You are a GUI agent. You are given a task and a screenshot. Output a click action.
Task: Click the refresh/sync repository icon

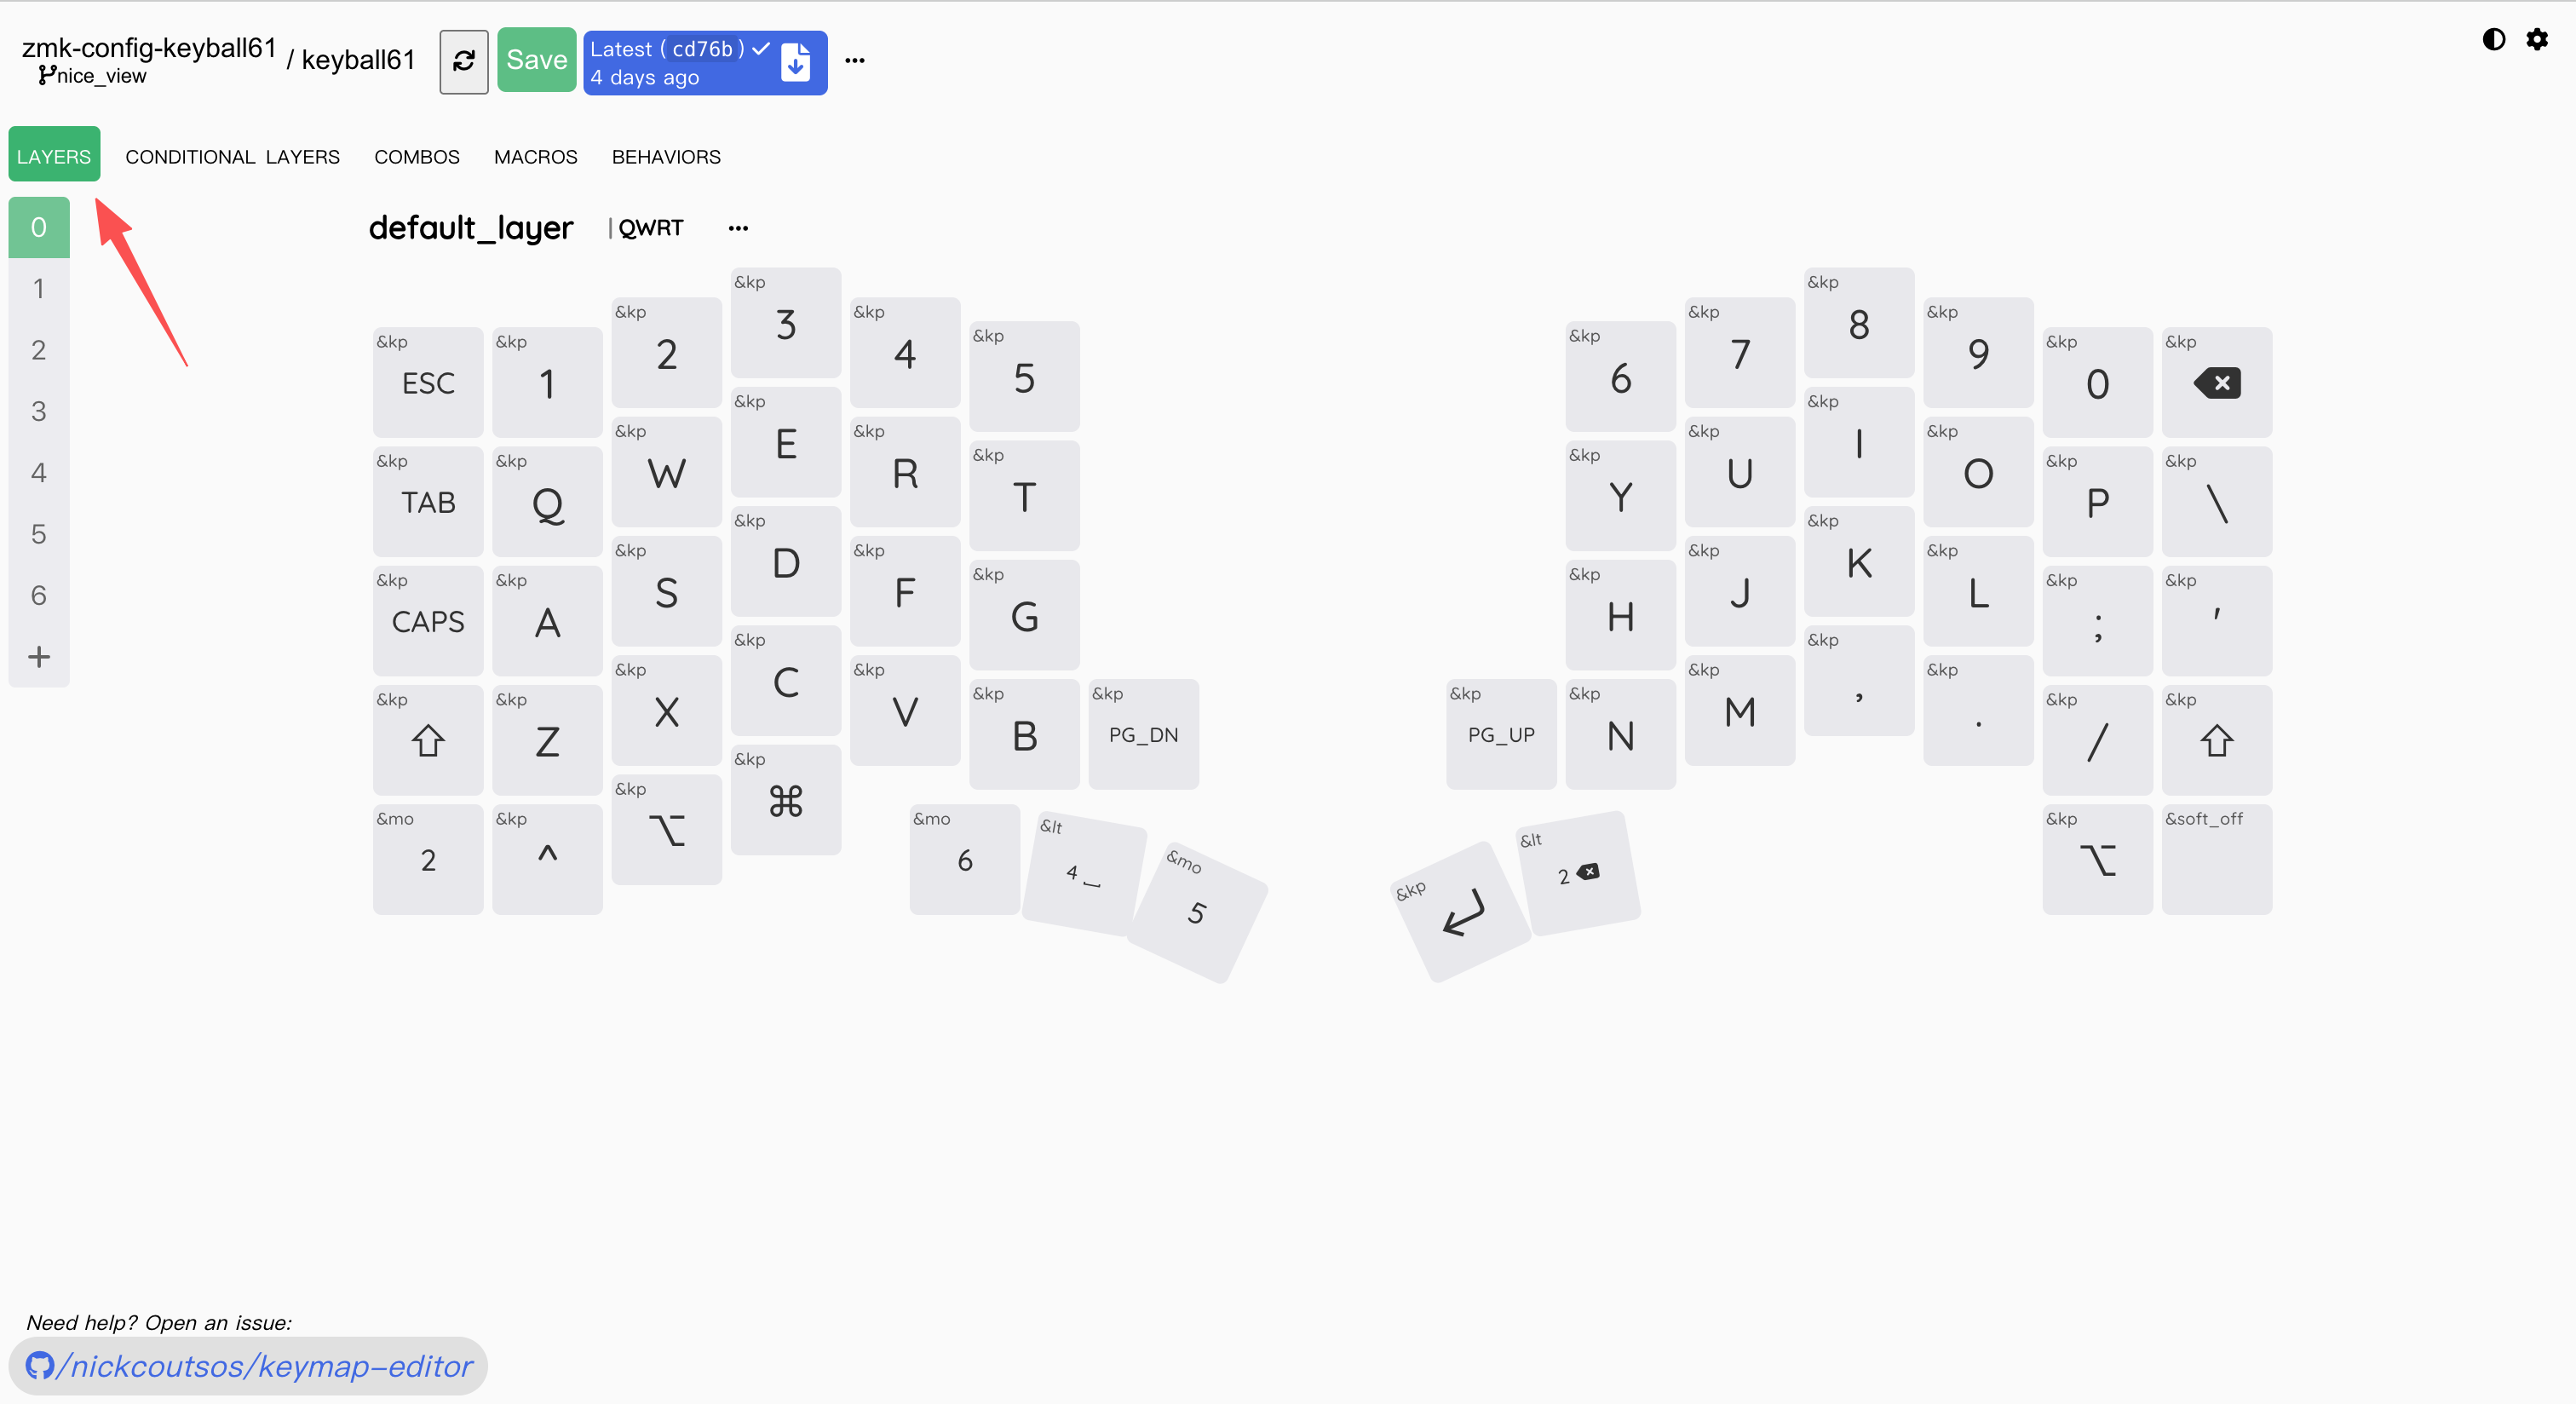[x=463, y=61]
